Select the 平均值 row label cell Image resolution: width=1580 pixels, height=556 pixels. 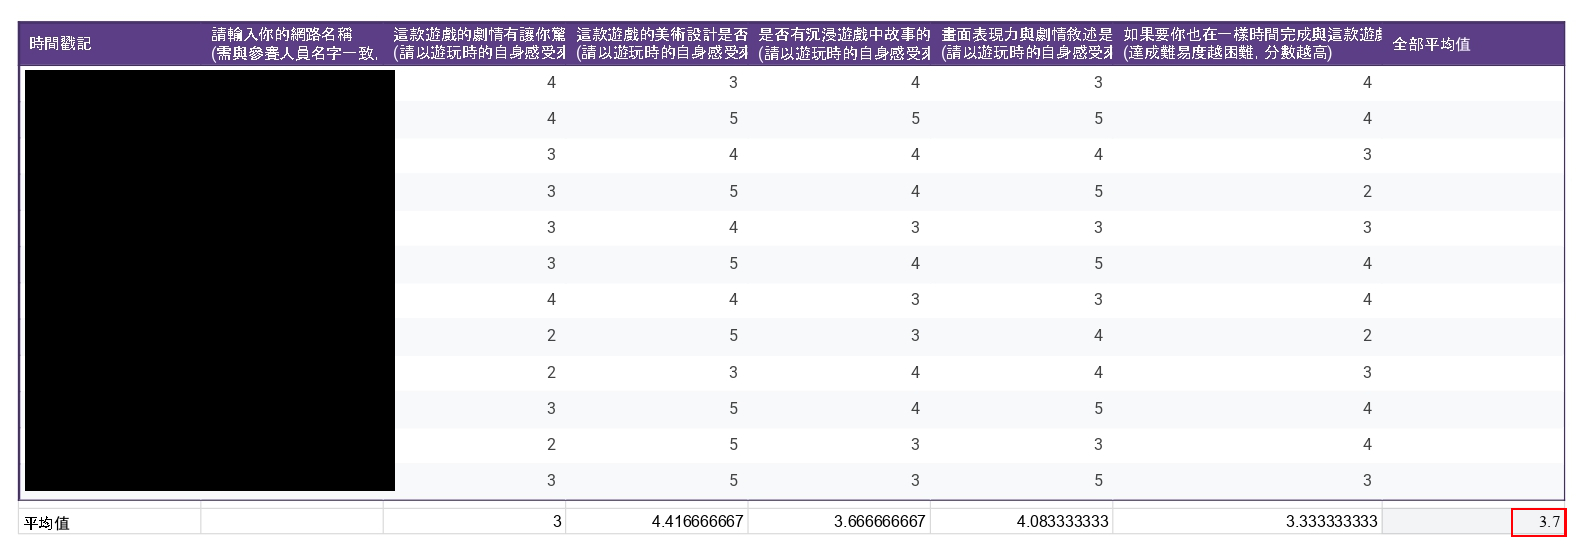(x=110, y=522)
